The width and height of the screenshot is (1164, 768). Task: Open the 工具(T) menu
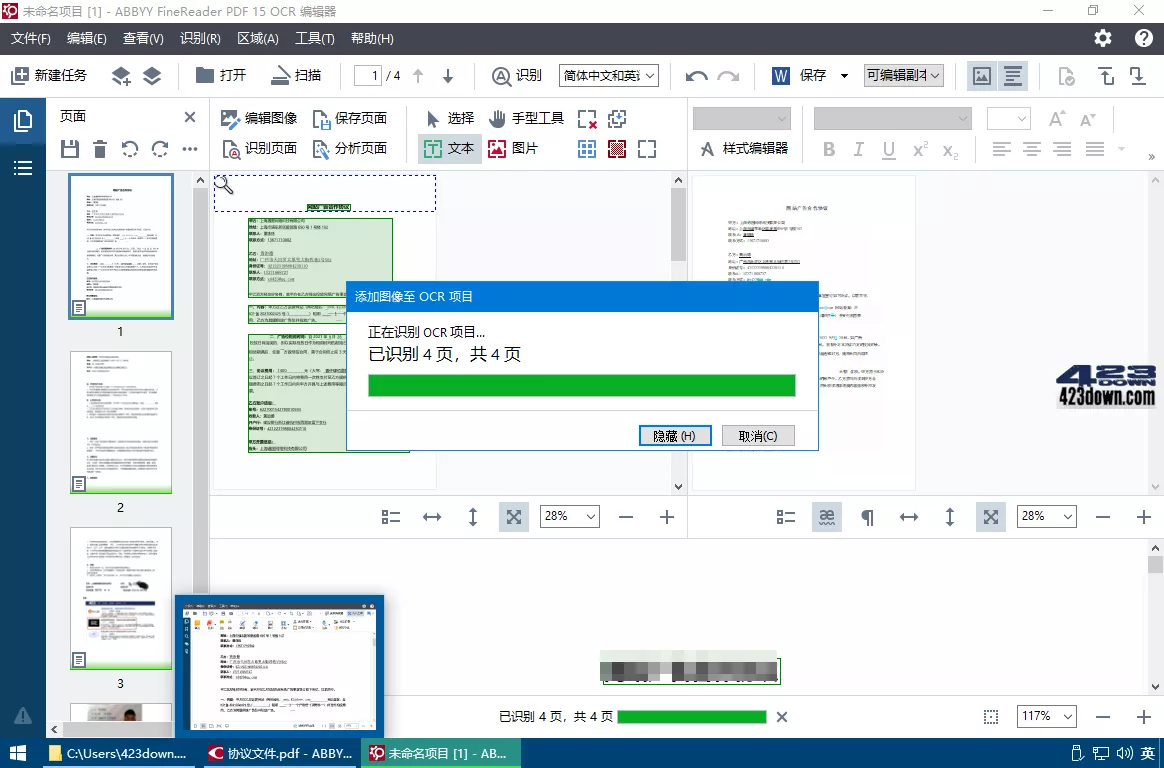pyautogui.click(x=314, y=38)
